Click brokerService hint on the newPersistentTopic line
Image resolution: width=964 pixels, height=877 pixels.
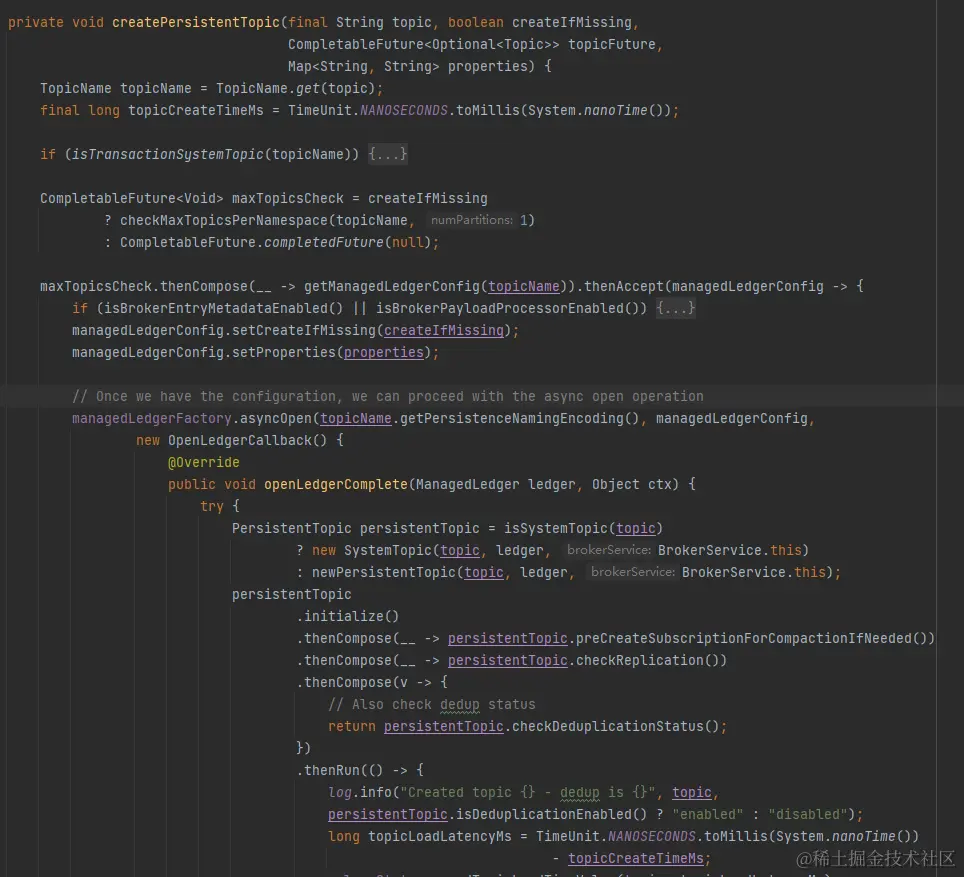coord(633,572)
